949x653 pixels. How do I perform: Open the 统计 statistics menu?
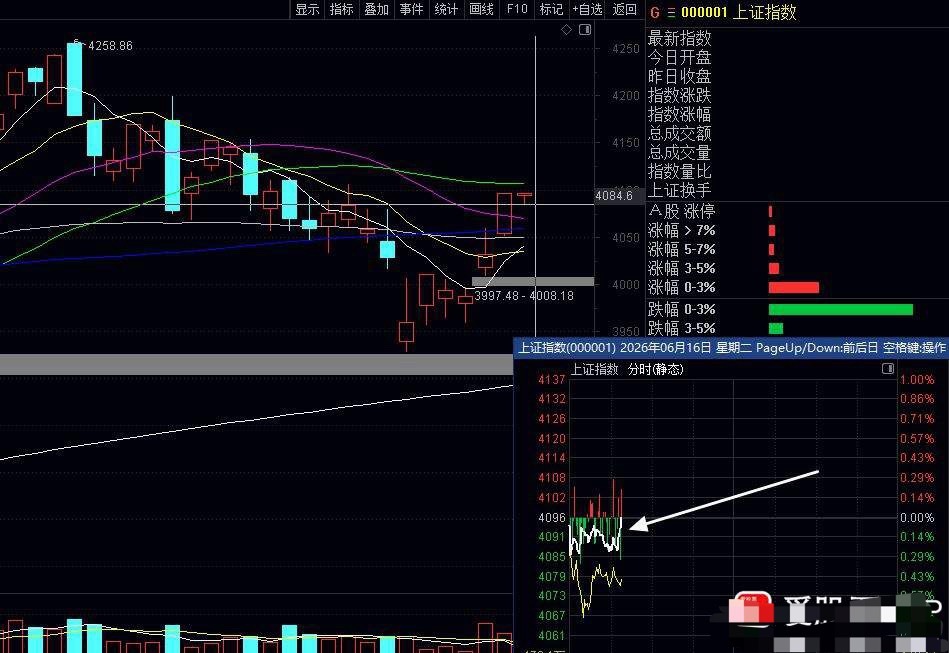coord(446,9)
